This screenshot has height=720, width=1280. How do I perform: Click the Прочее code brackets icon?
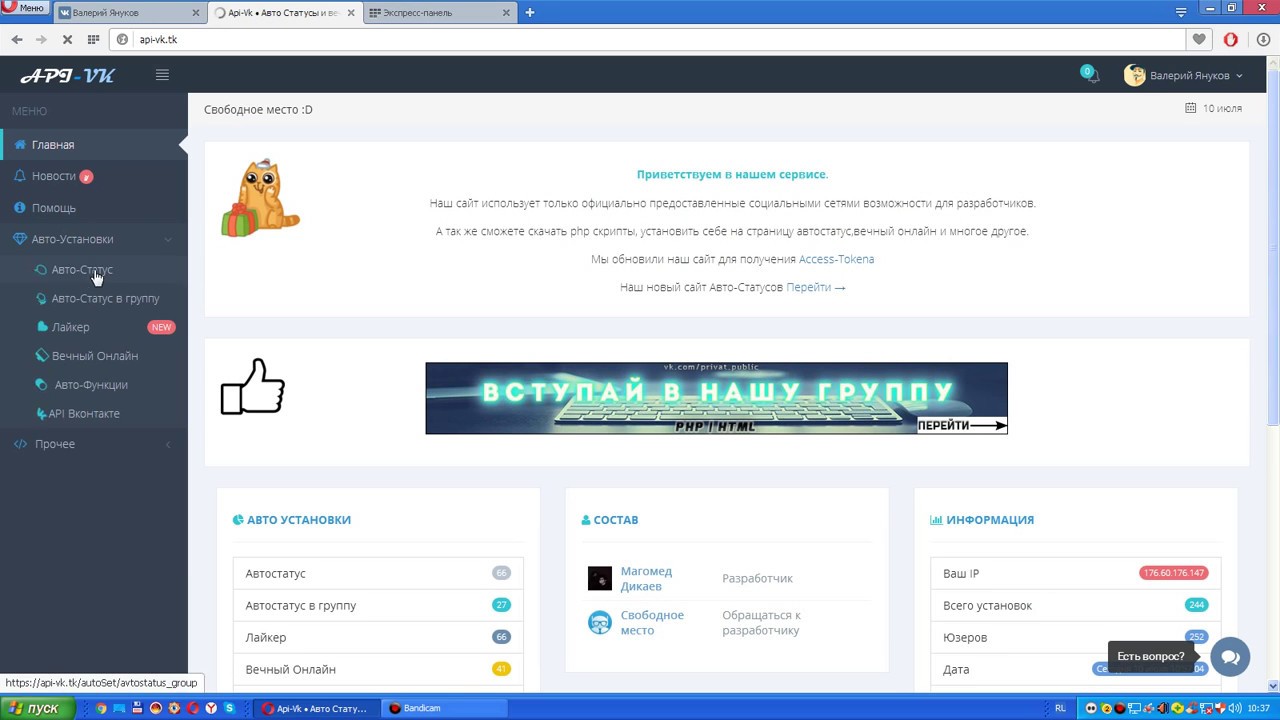20,444
